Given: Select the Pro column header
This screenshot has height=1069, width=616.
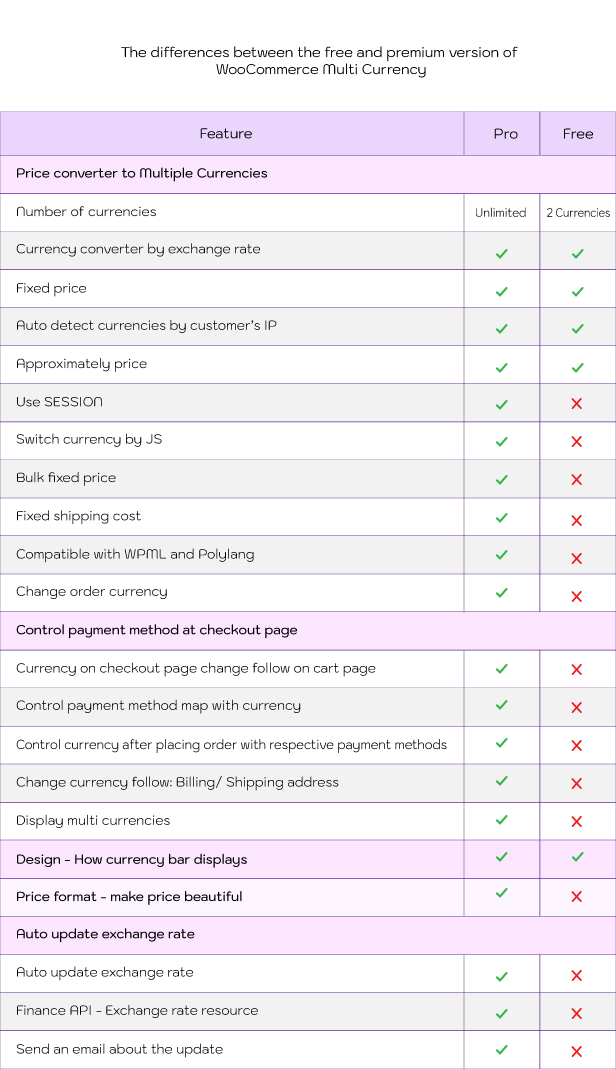Looking at the screenshot, I should [x=506, y=134].
